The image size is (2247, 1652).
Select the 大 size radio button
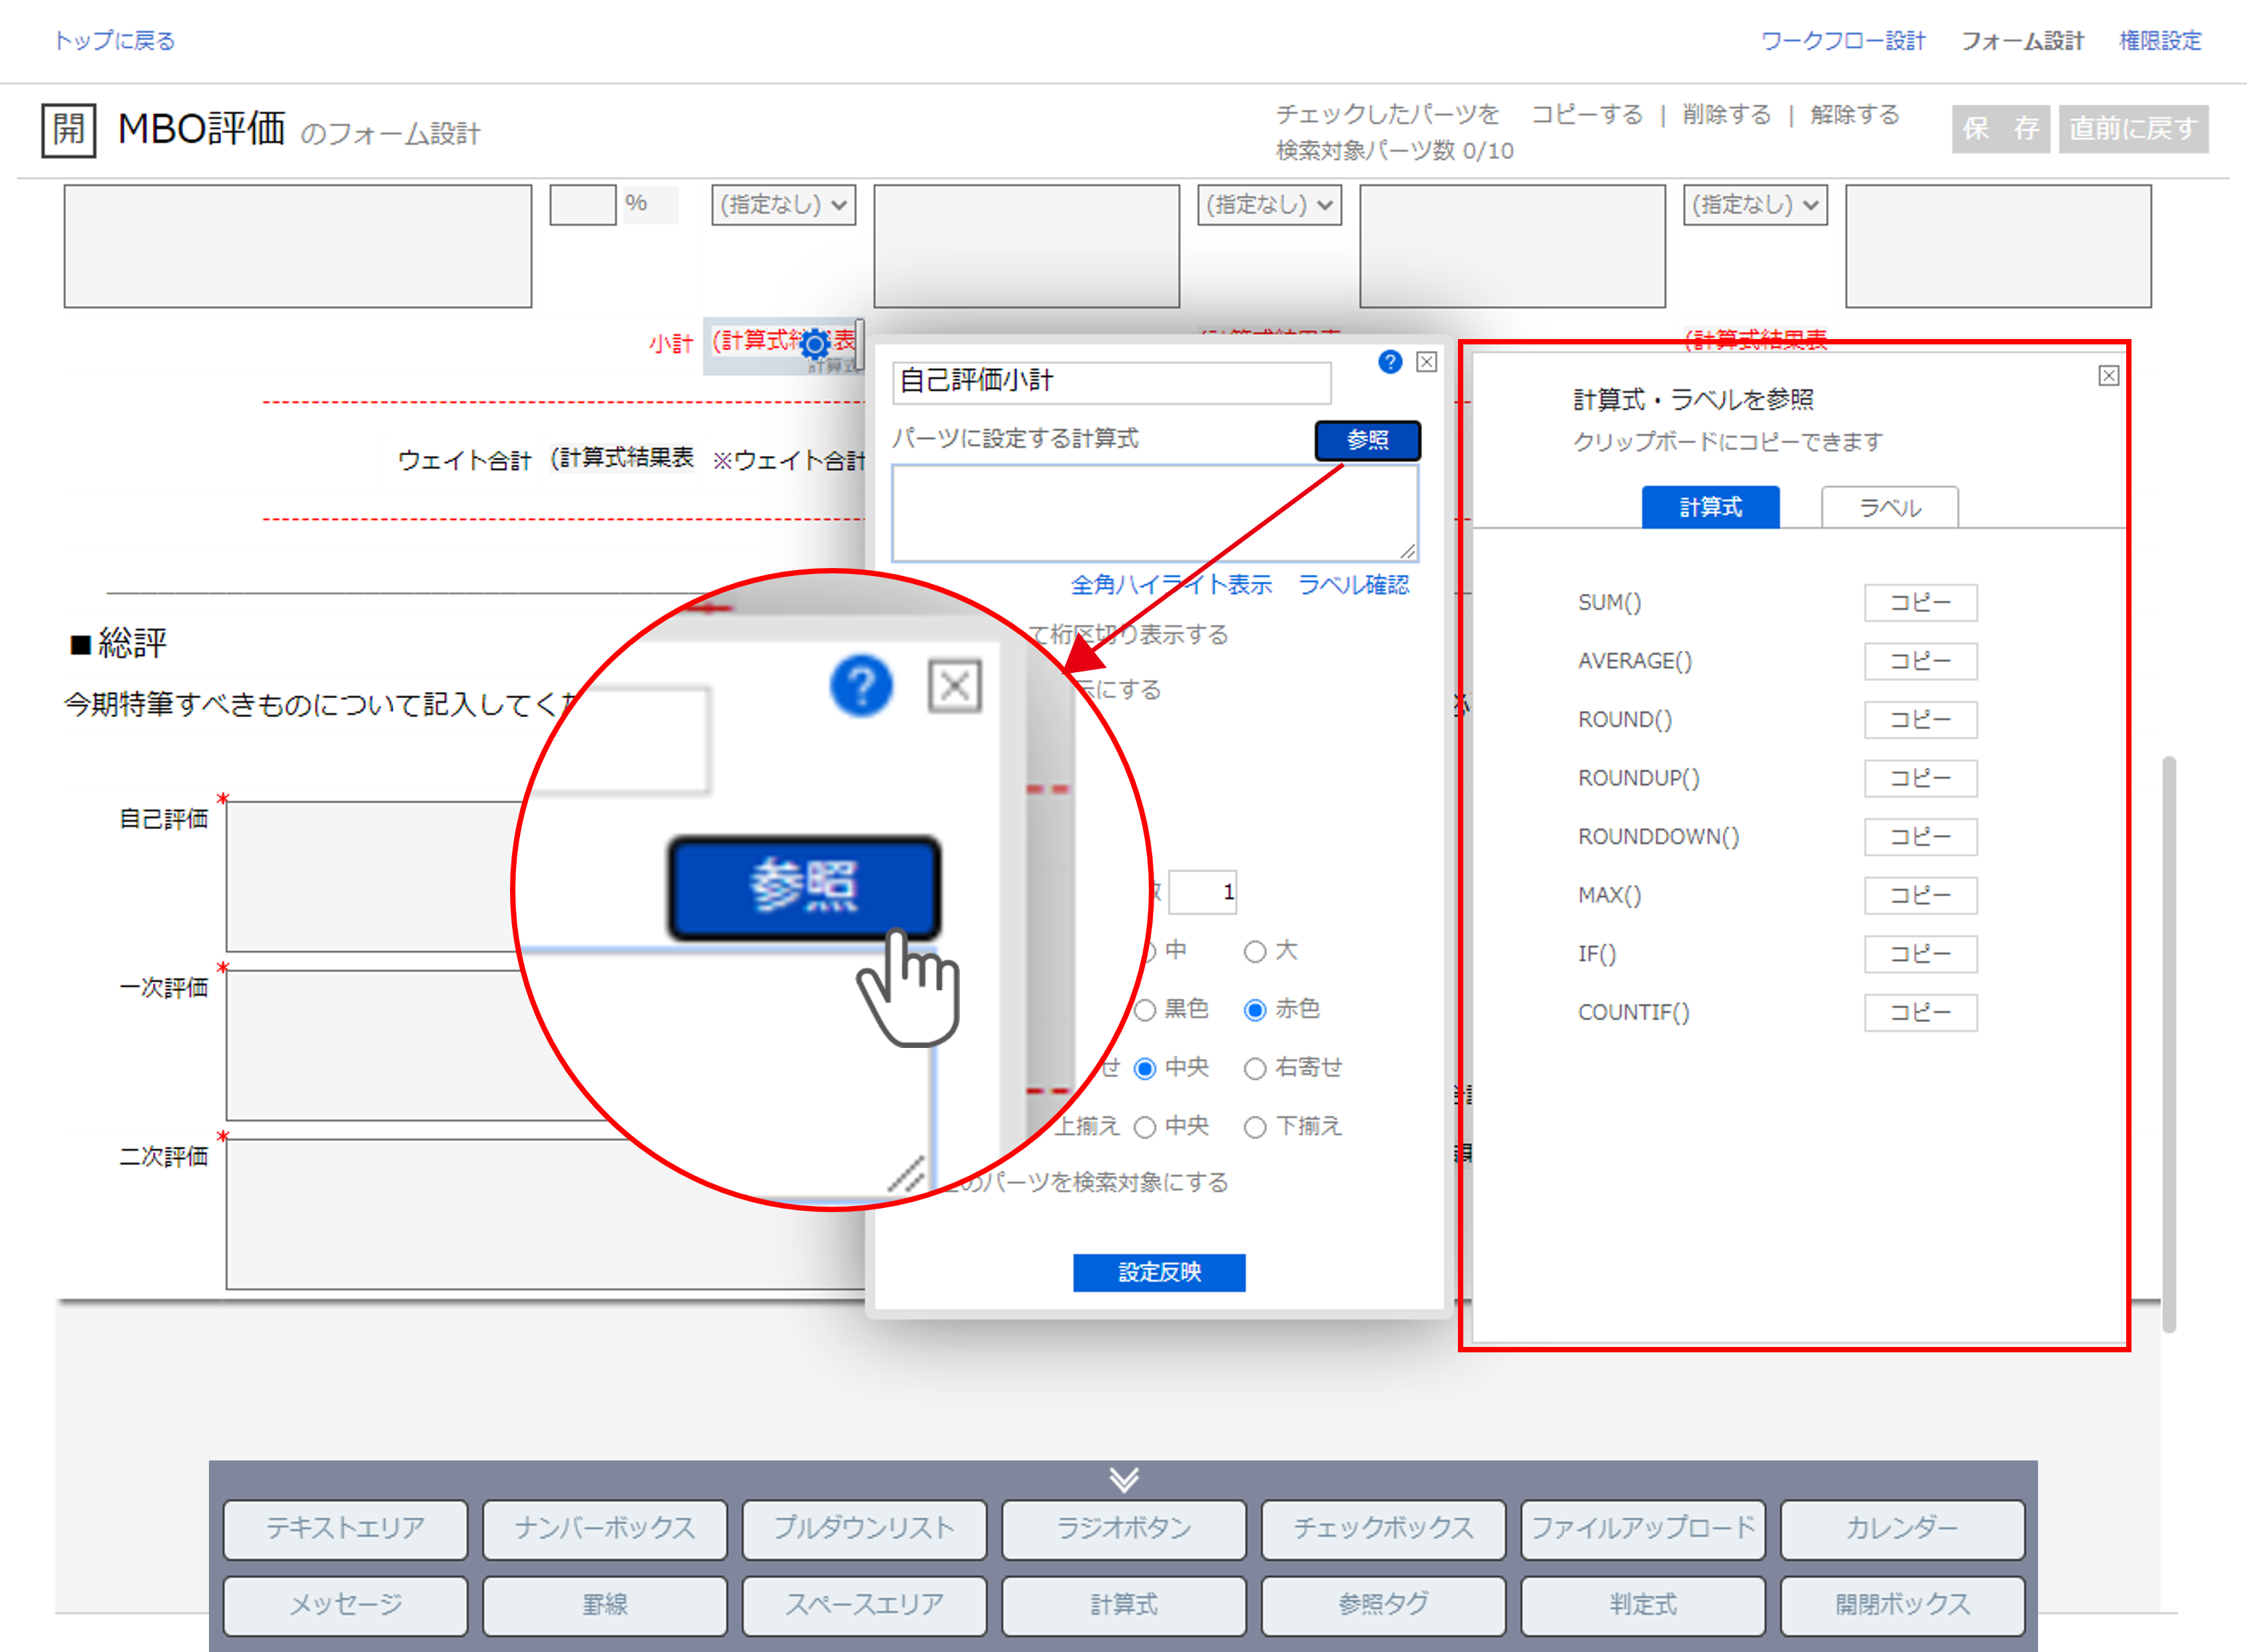click(x=1255, y=952)
